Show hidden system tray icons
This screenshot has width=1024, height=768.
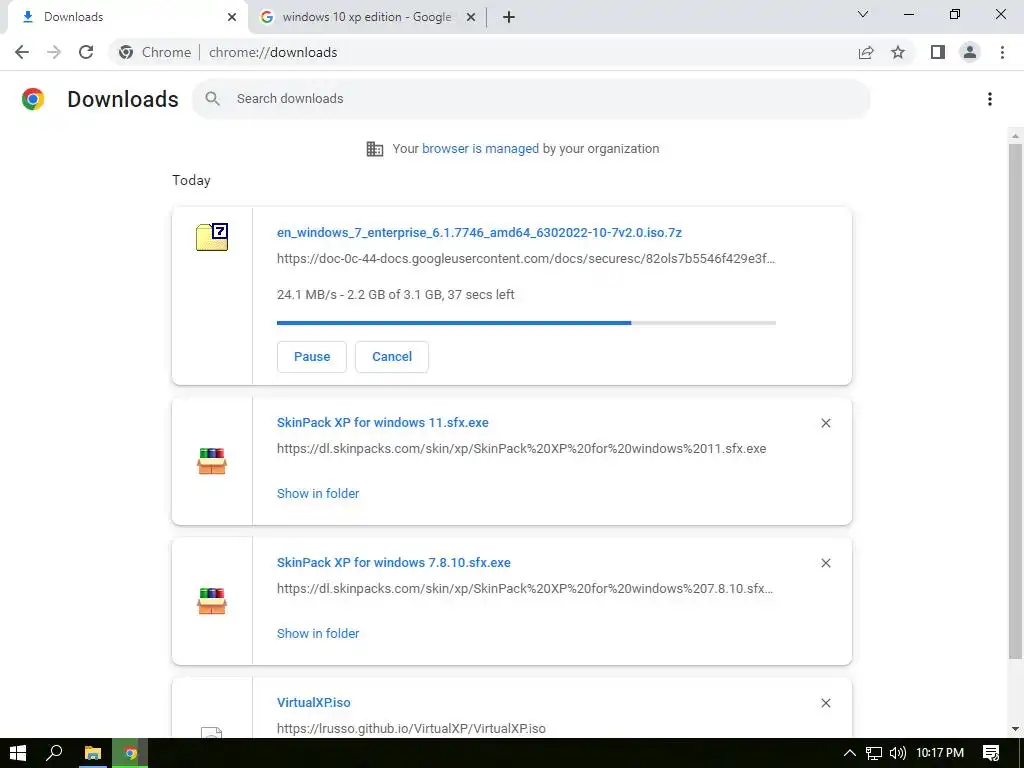(850, 753)
